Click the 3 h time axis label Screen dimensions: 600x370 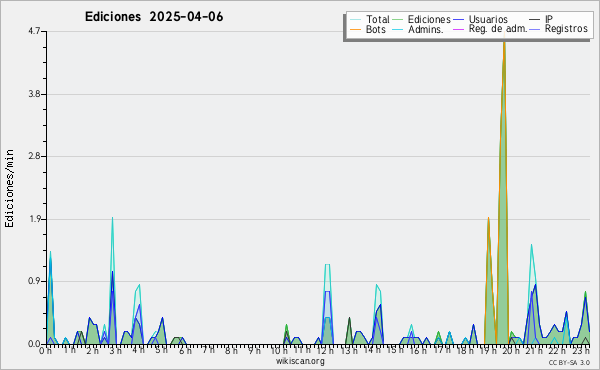point(115,351)
